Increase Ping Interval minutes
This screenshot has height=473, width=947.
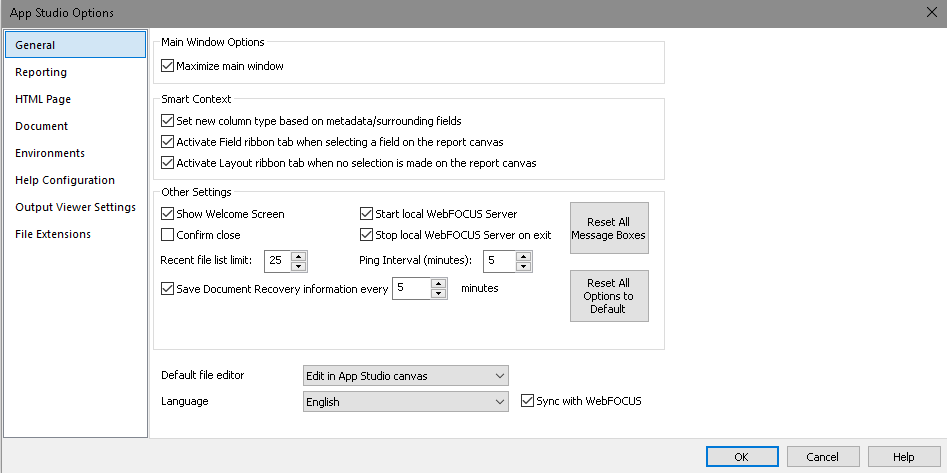coord(524,256)
